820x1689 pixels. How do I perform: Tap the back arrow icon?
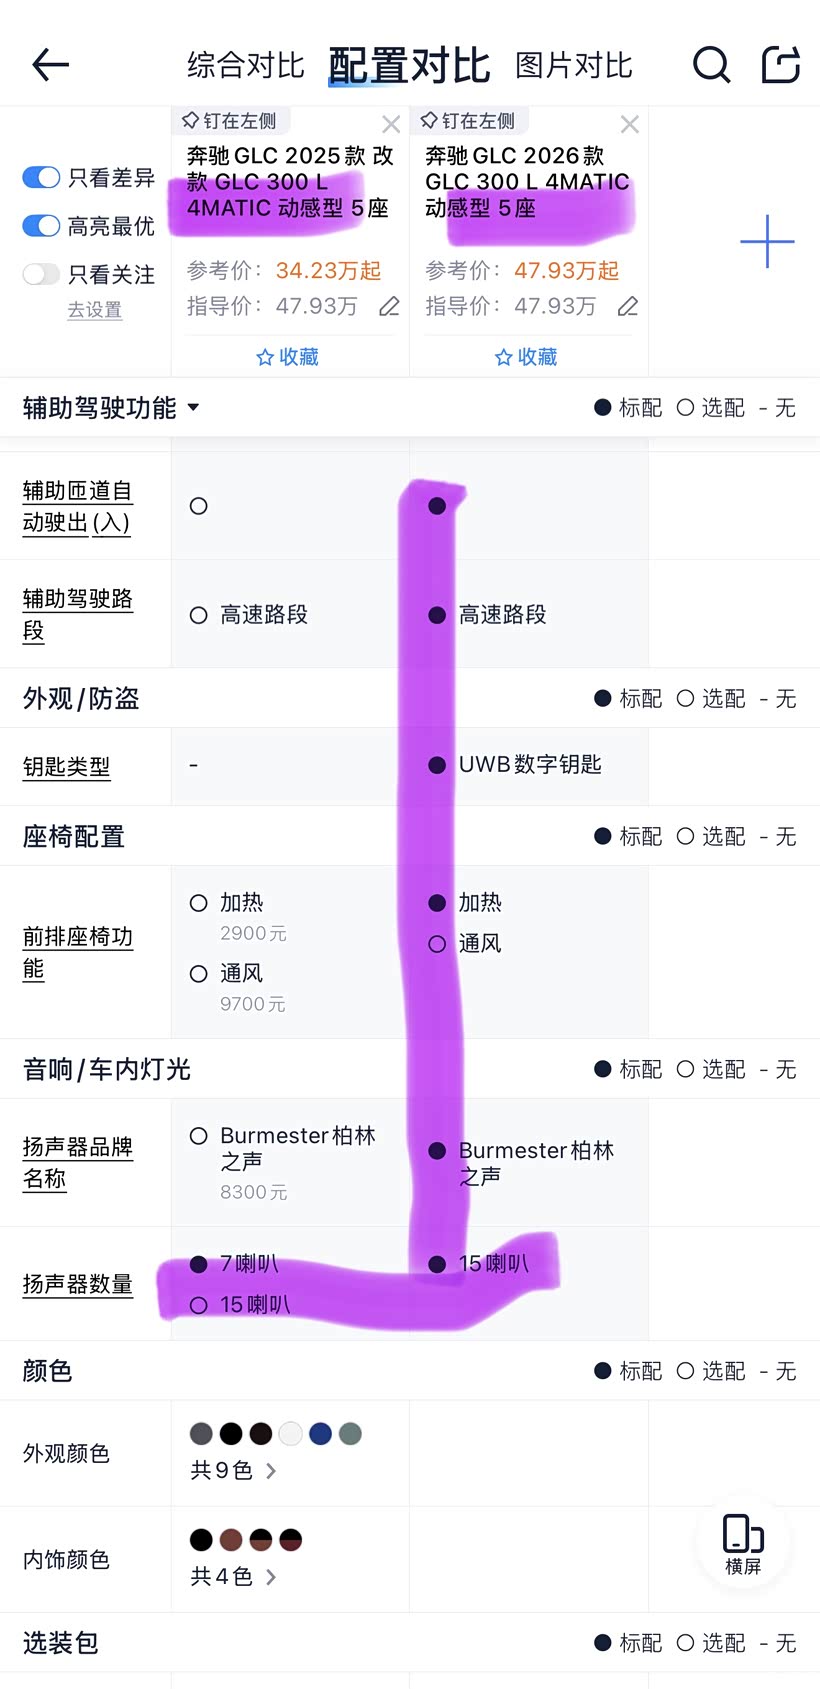pos(50,66)
